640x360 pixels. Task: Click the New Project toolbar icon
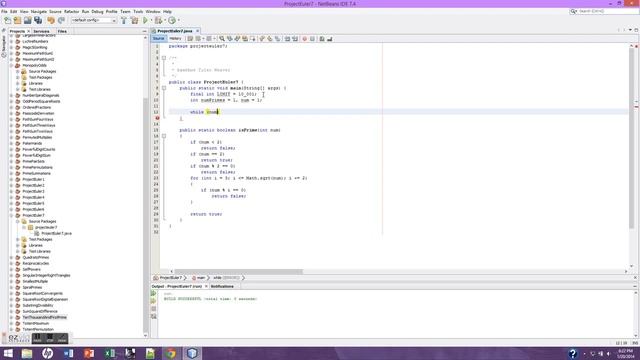click(x=18, y=20)
